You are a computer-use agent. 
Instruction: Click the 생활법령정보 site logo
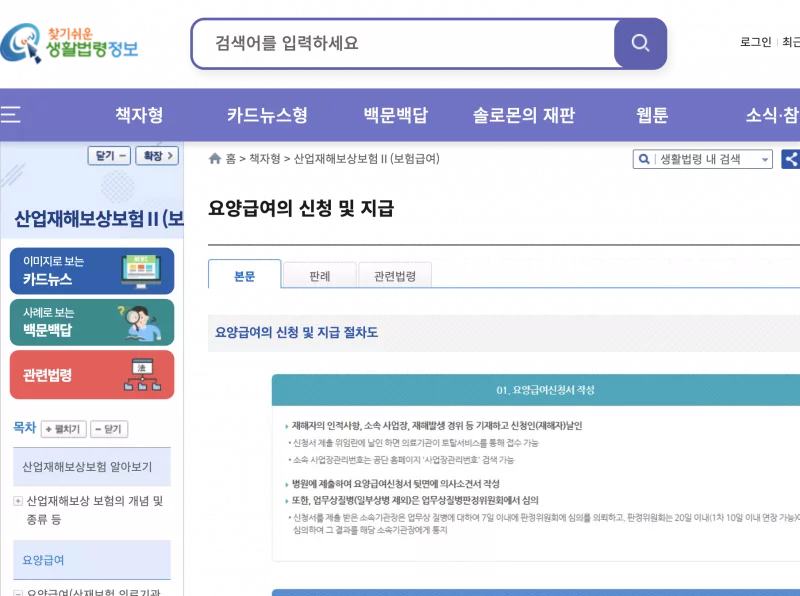click(x=69, y=43)
